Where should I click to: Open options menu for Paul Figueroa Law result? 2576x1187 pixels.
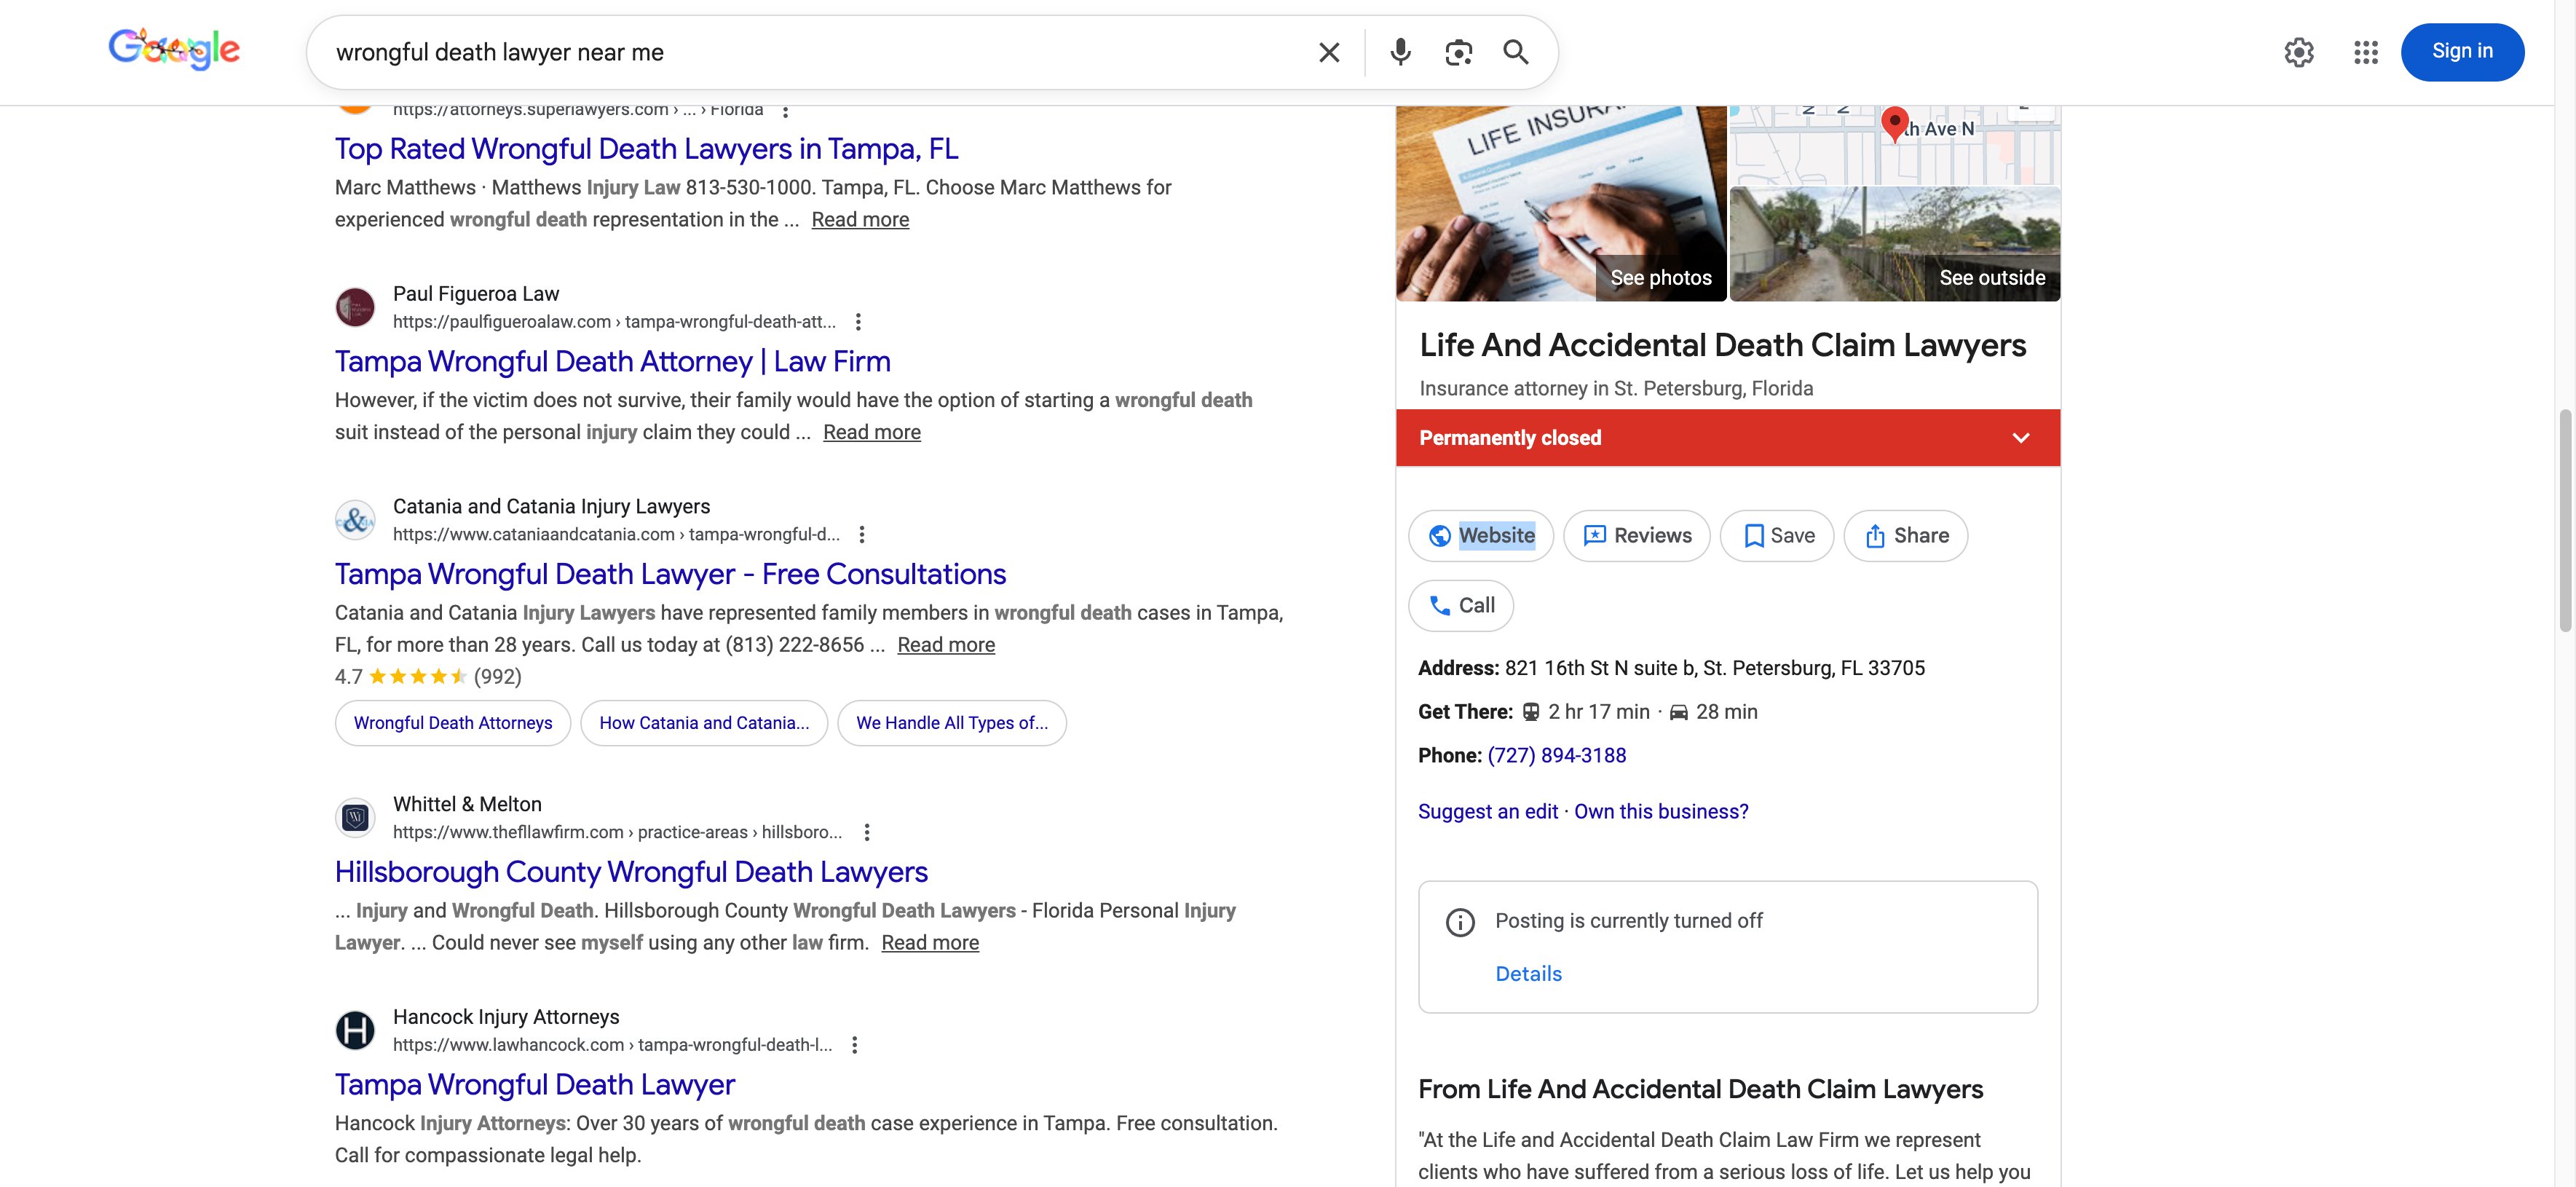858,322
